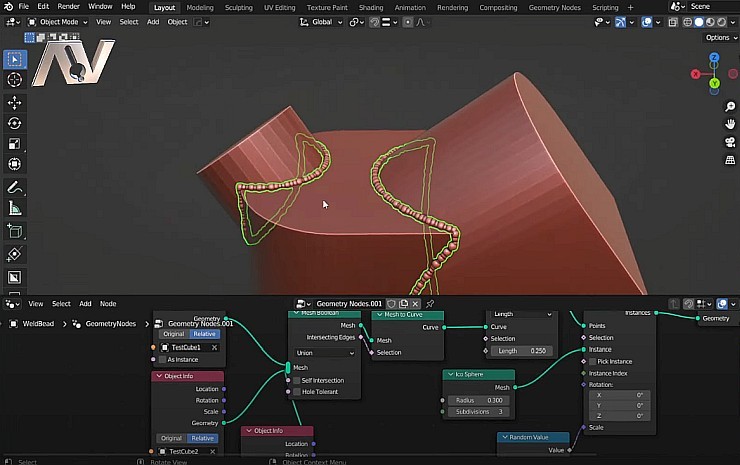The image size is (740, 465).
Task: Select the Annotate tool
Action: 15,187
